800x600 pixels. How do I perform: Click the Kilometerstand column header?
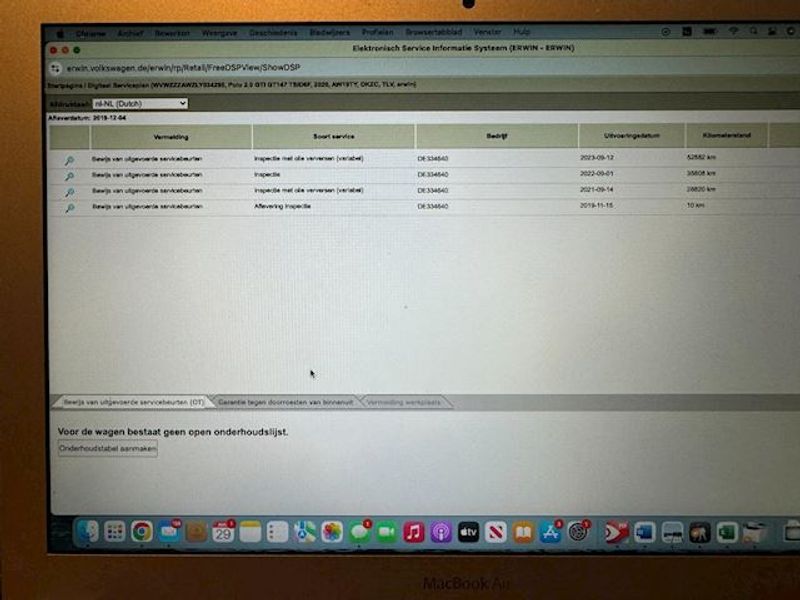tap(726, 136)
